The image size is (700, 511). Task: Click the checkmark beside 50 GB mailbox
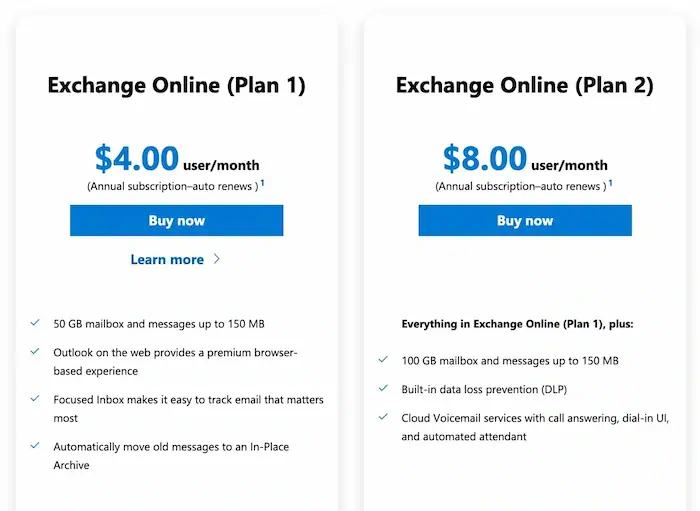[x=35, y=324]
